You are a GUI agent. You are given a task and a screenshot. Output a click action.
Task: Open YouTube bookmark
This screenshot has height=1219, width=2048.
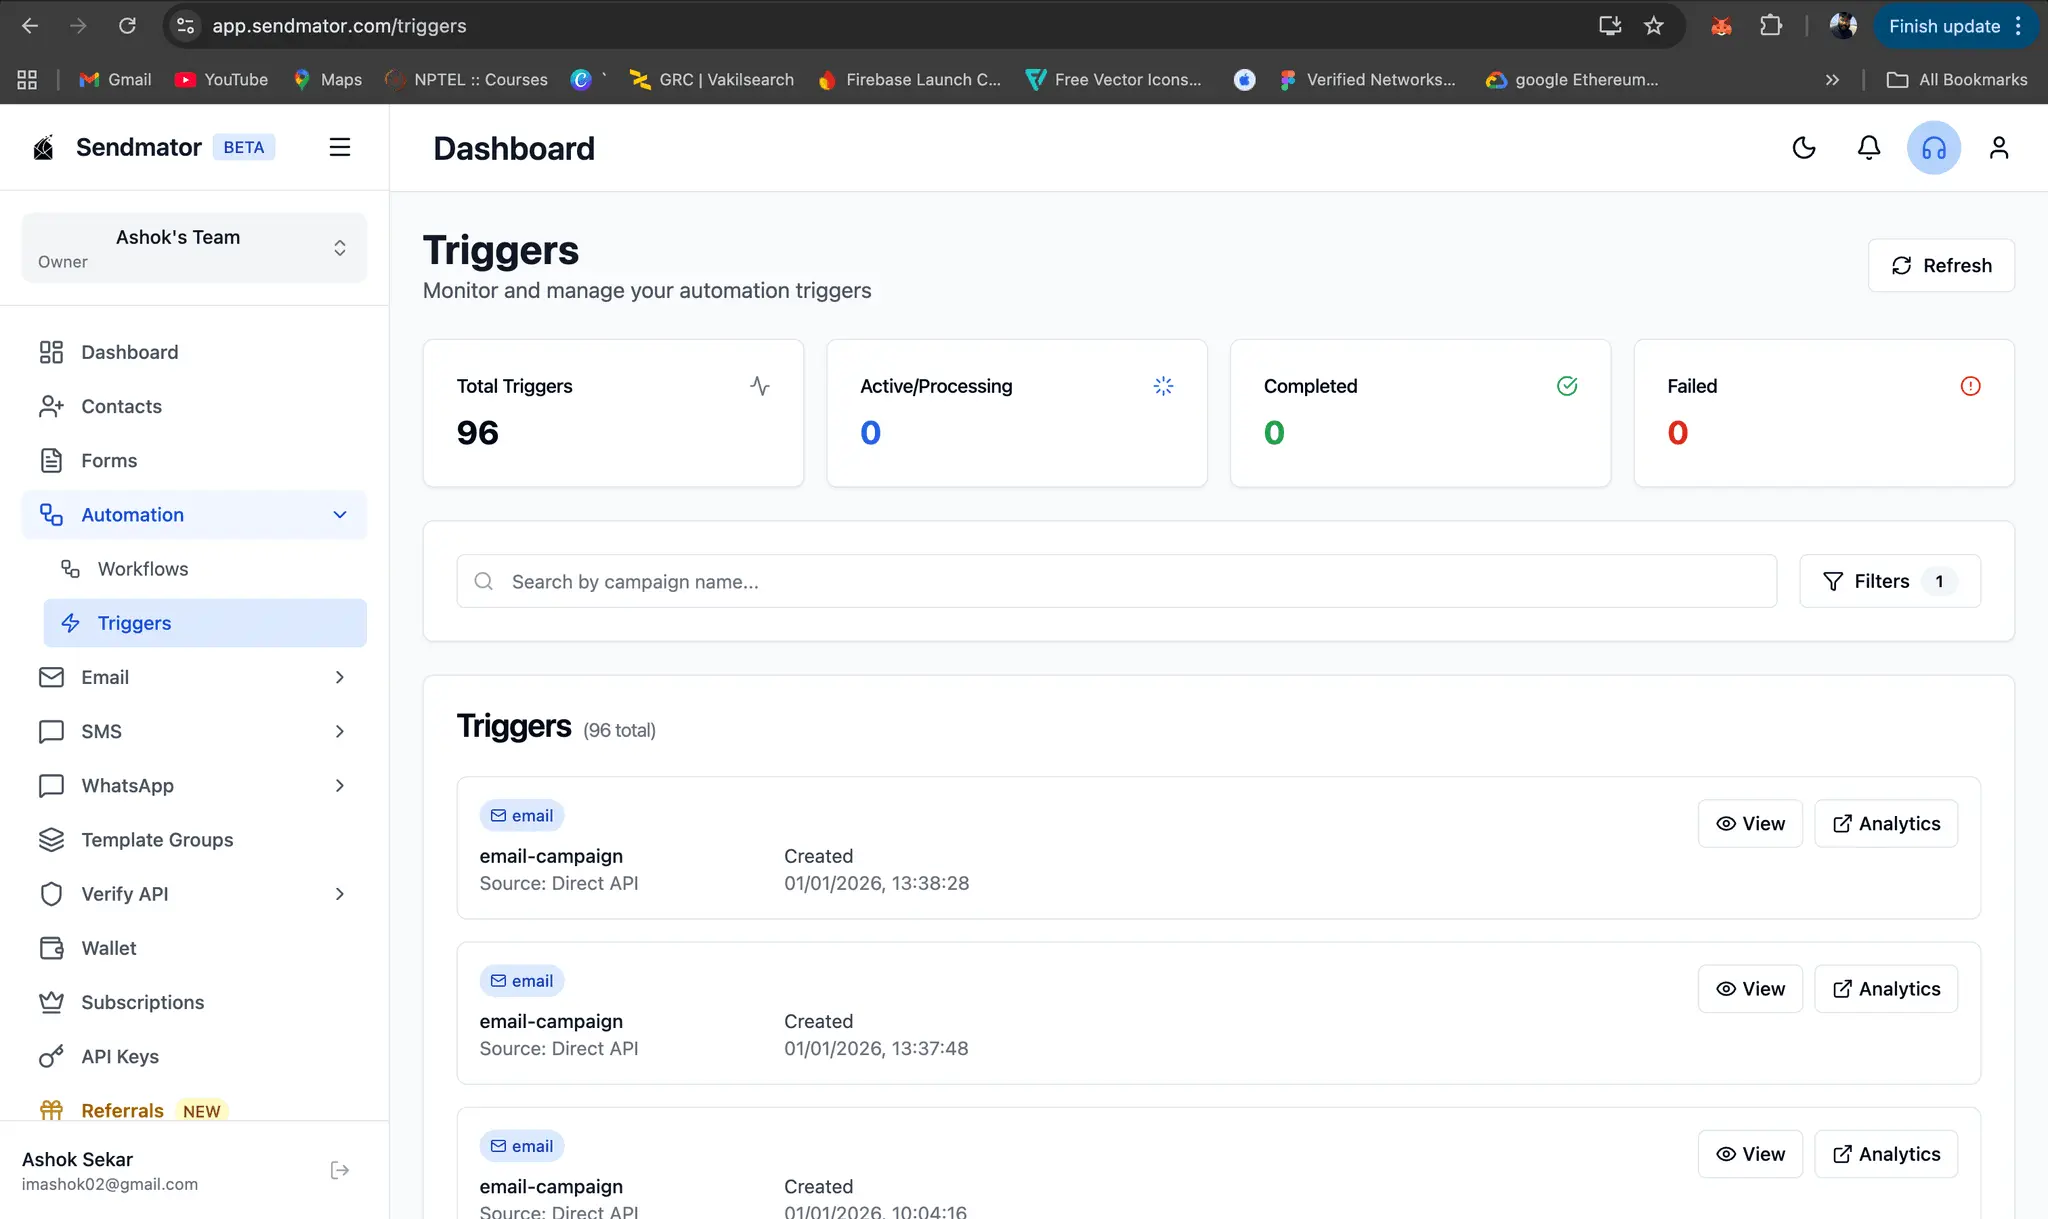click(x=221, y=79)
